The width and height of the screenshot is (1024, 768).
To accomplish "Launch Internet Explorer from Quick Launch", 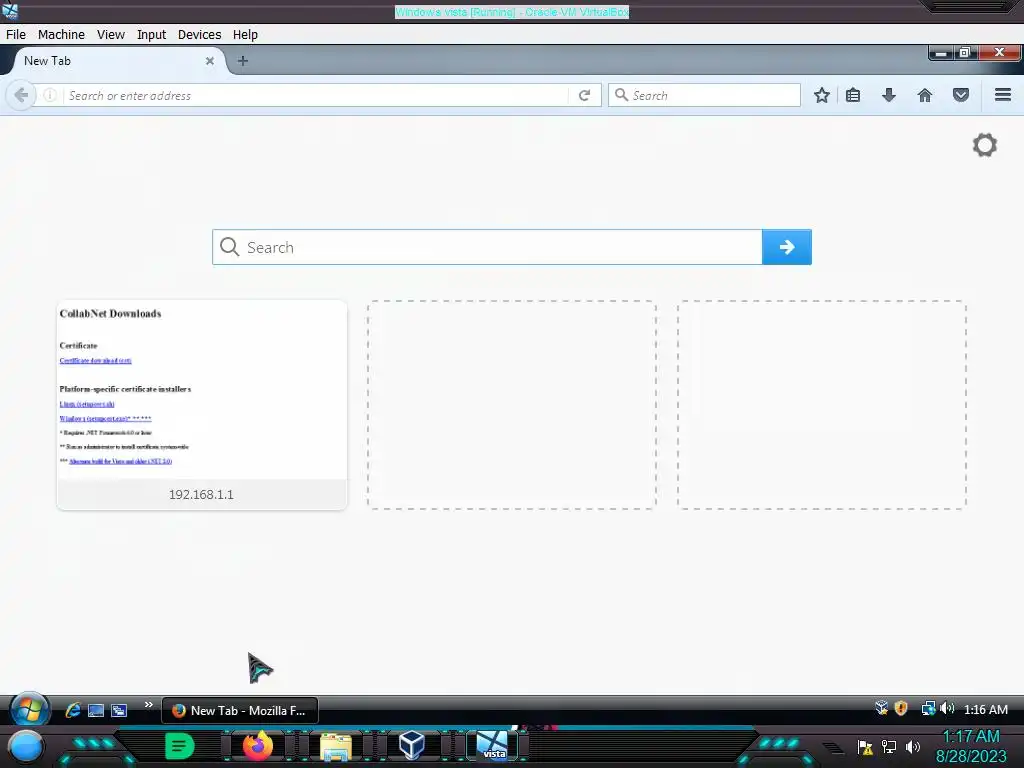I will (x=72, y=710).
